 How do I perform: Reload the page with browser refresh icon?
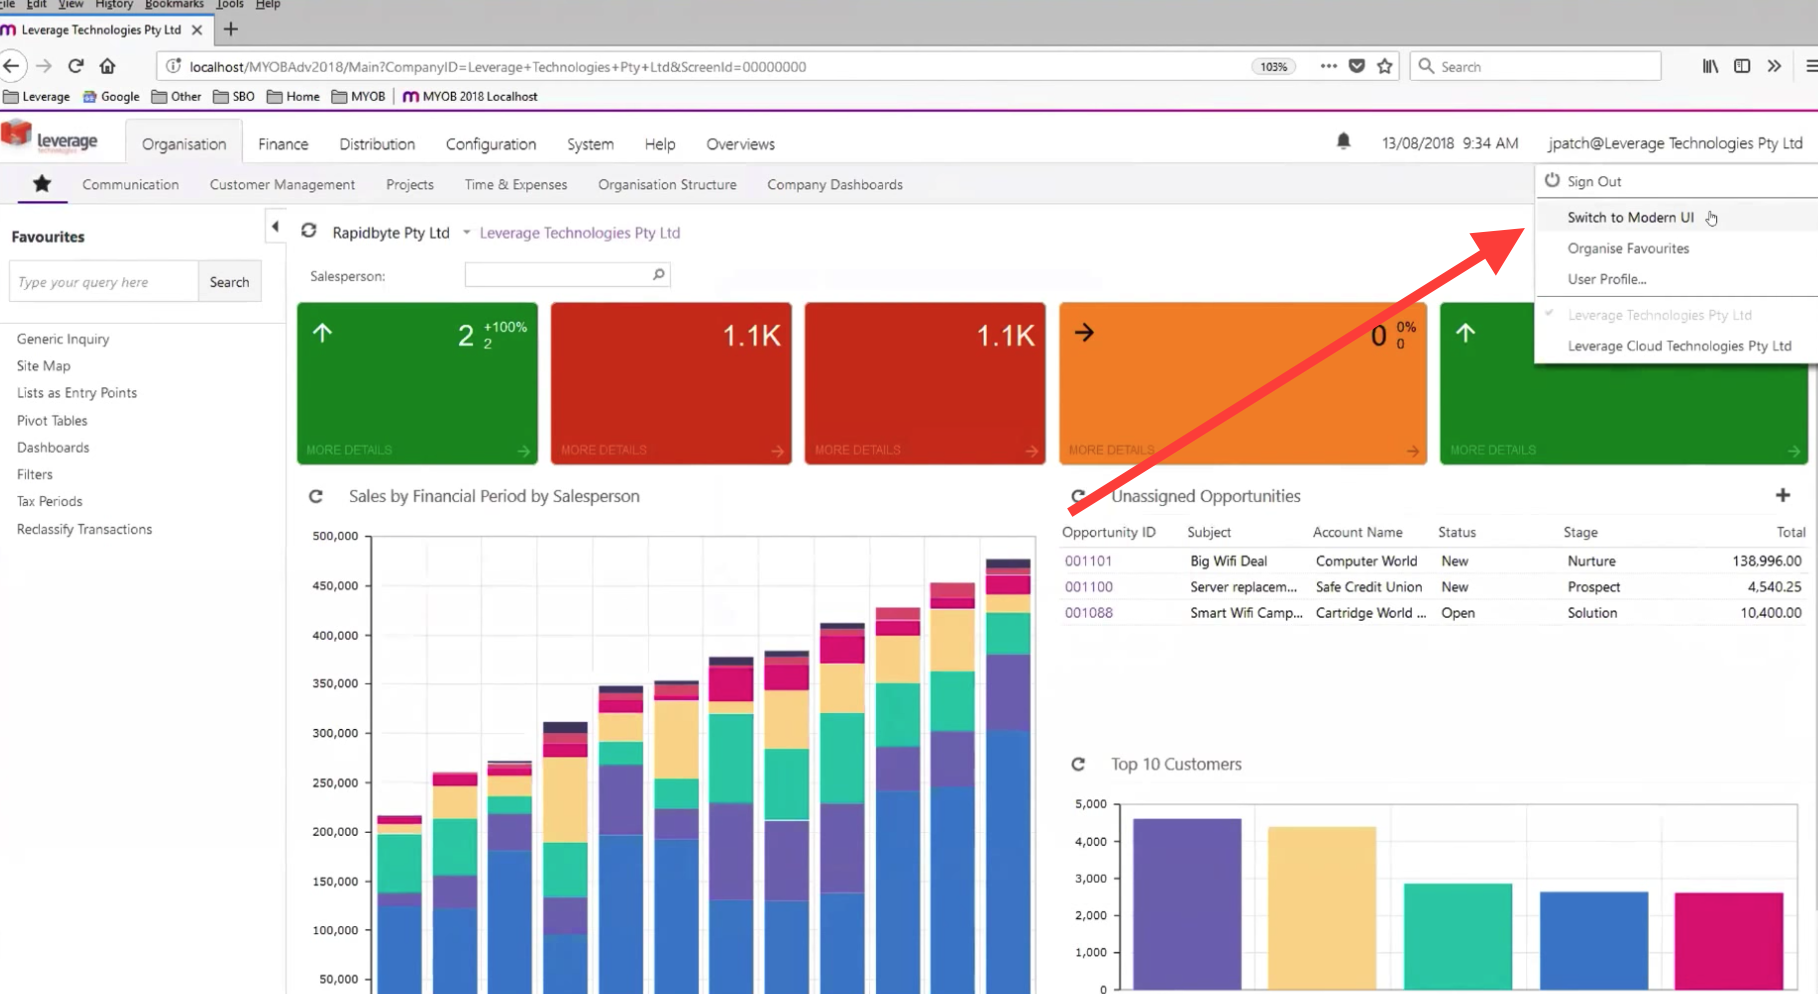75,66
